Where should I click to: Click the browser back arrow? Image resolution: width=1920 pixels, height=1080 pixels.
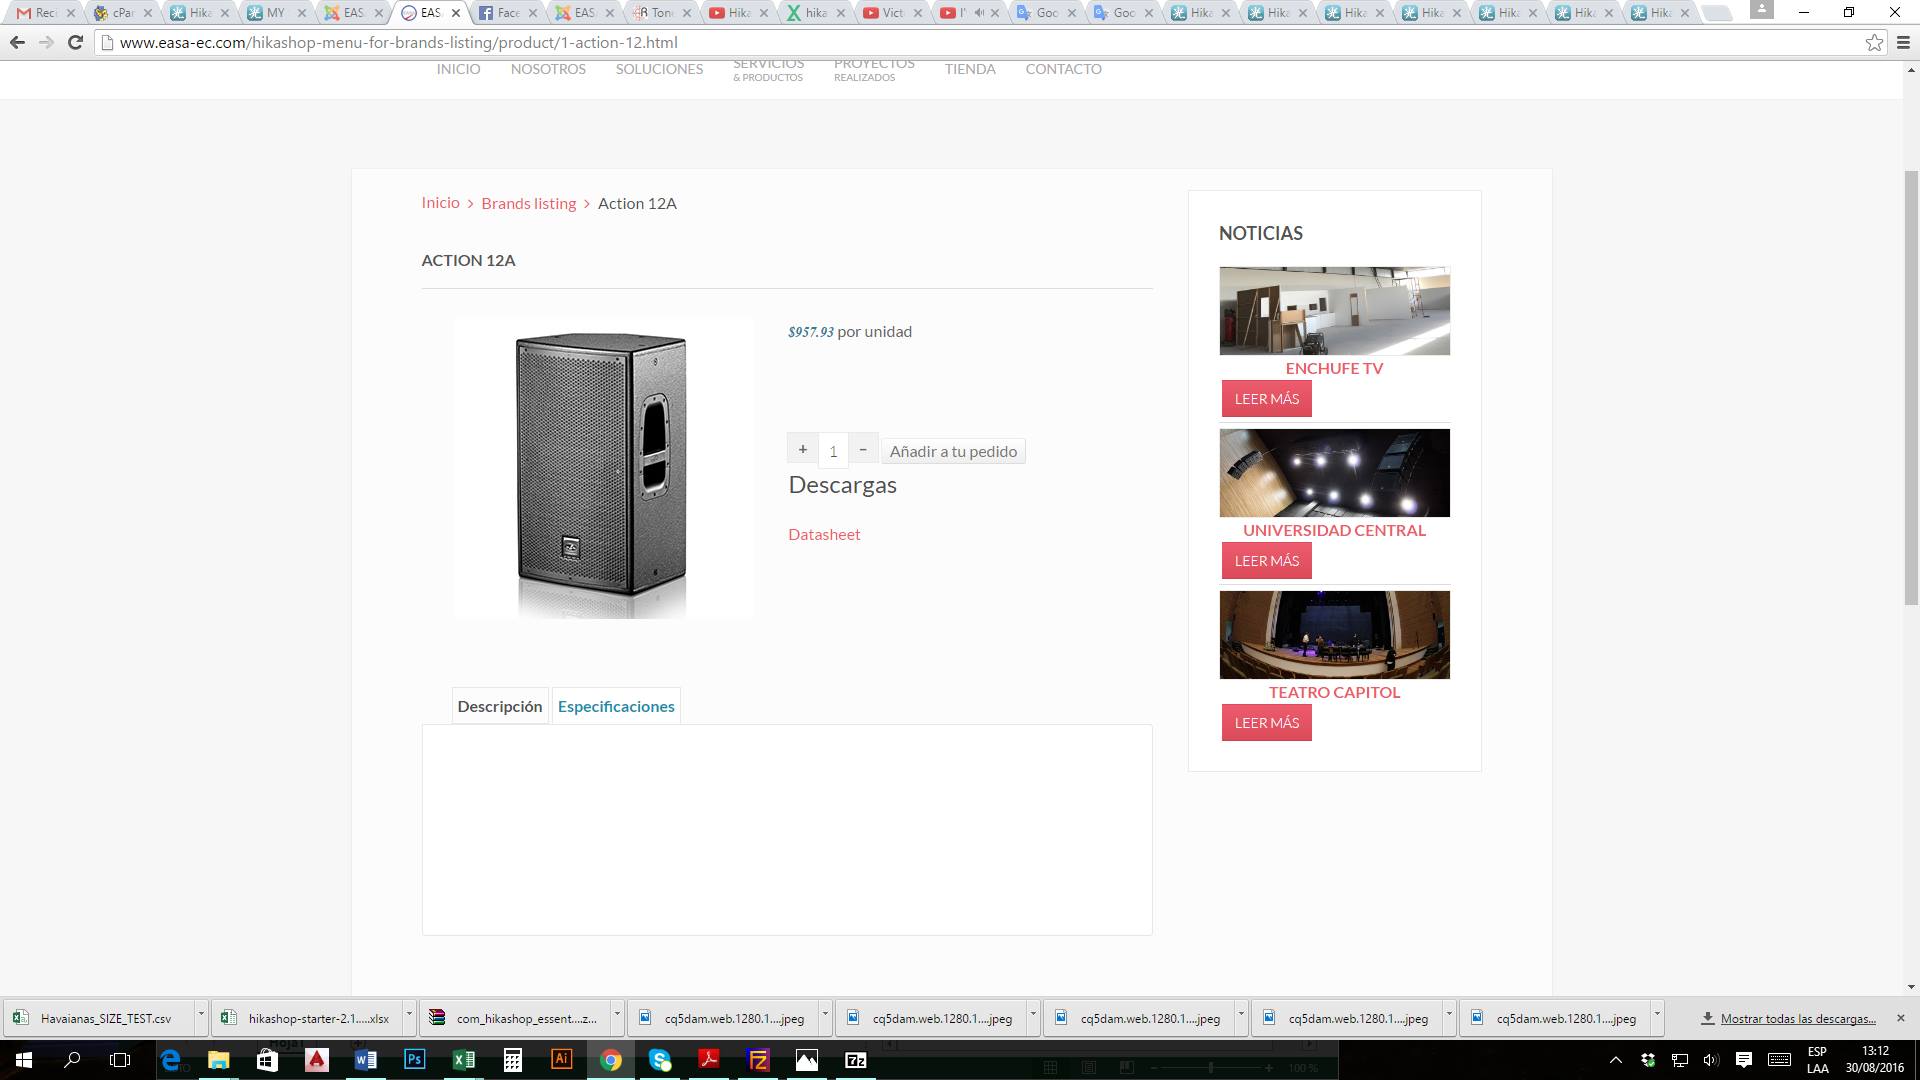tap(17, 43)
